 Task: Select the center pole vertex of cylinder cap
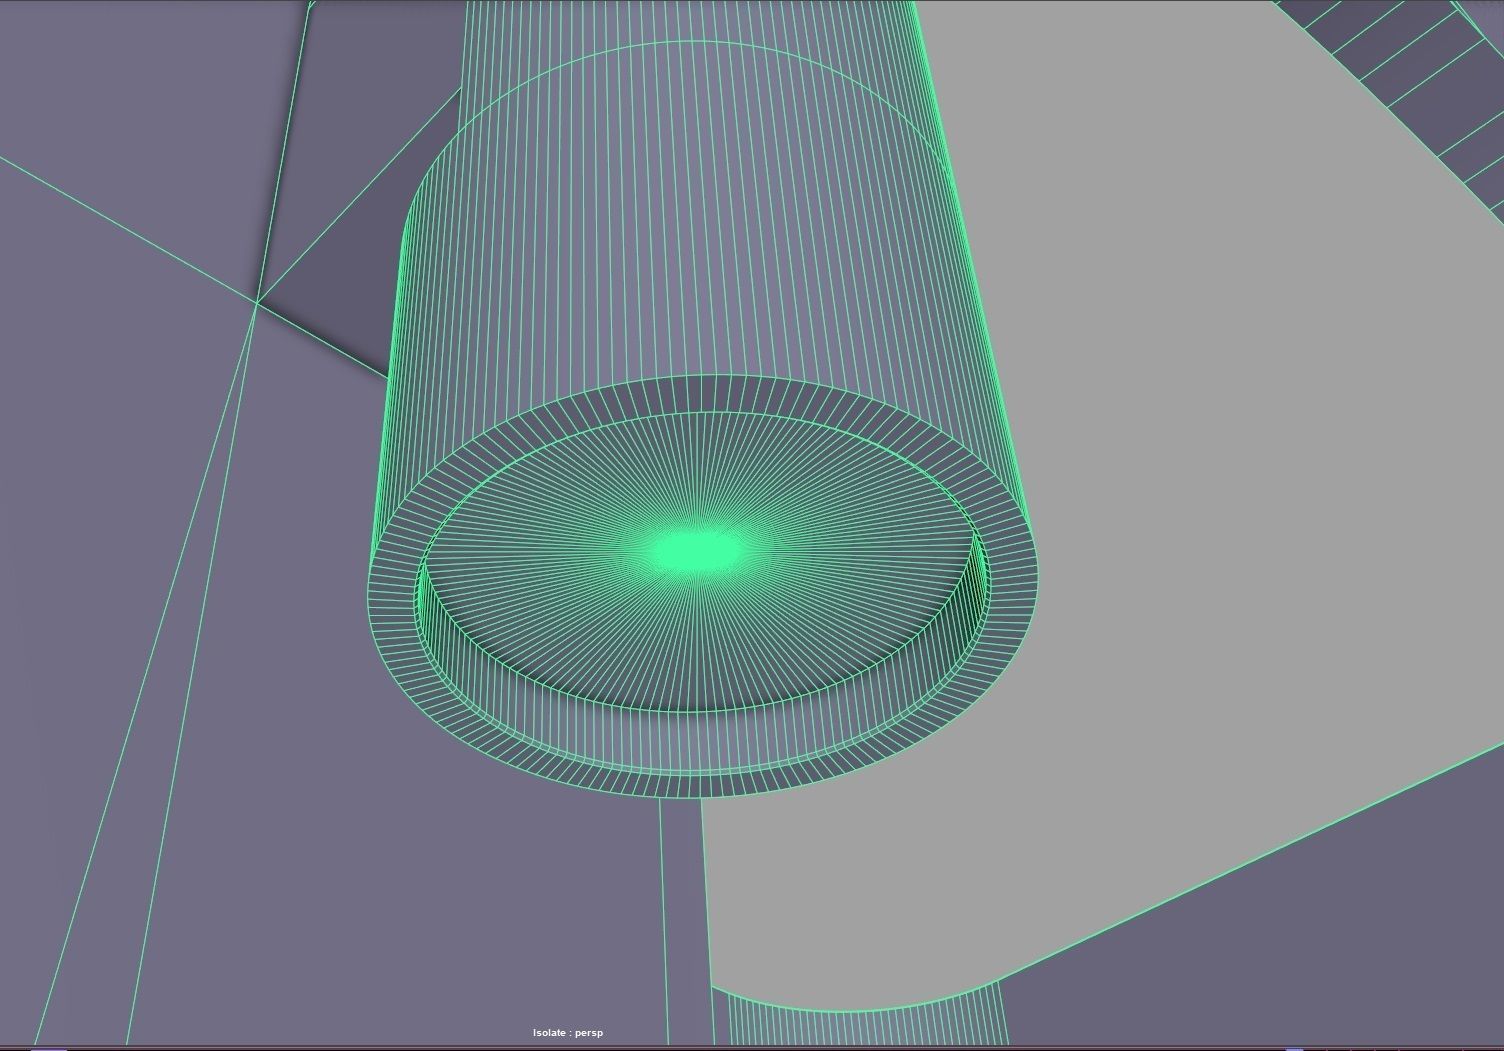click(698, 549)
